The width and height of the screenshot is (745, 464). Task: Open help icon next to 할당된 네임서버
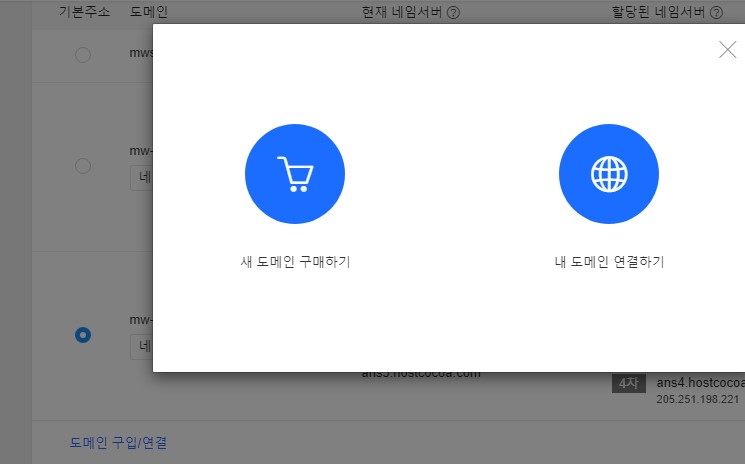(716, 12)
